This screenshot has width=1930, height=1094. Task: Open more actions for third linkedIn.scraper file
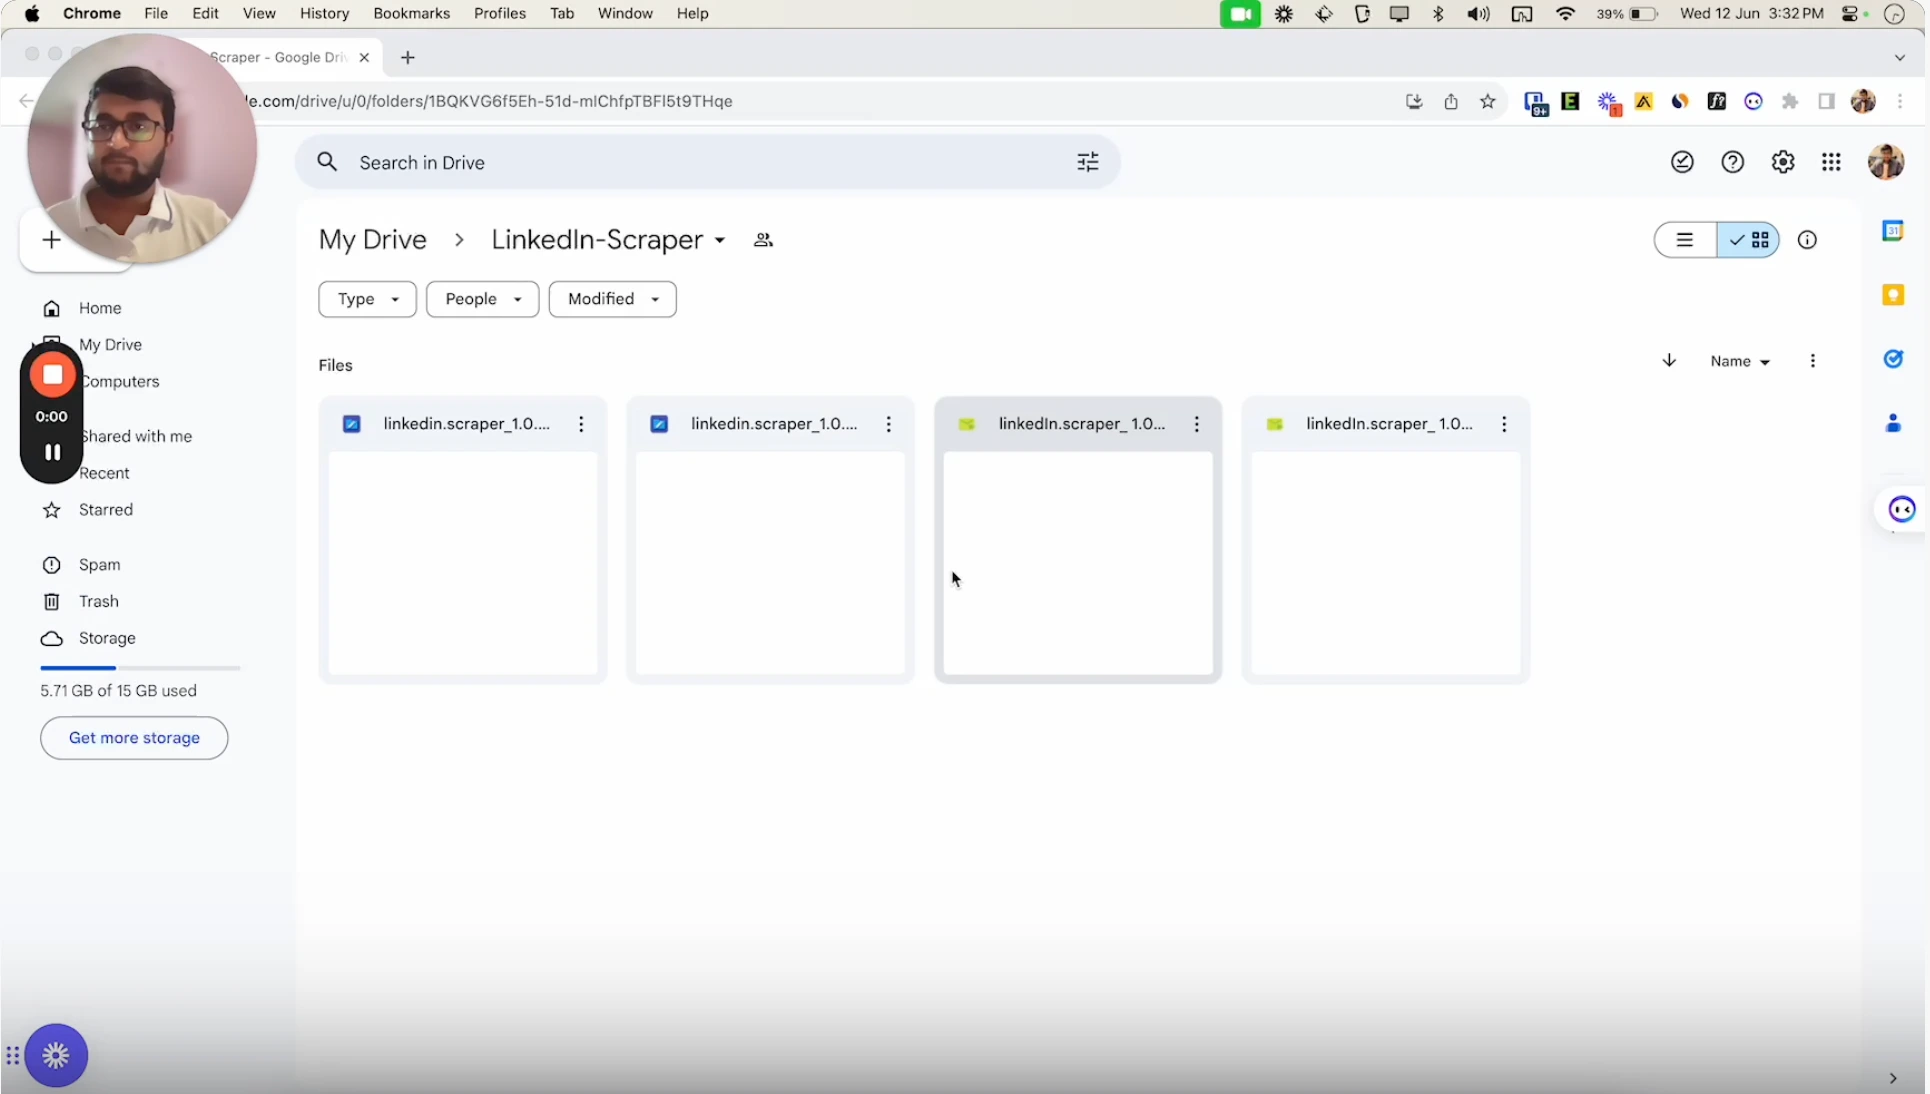[1196, 424]
